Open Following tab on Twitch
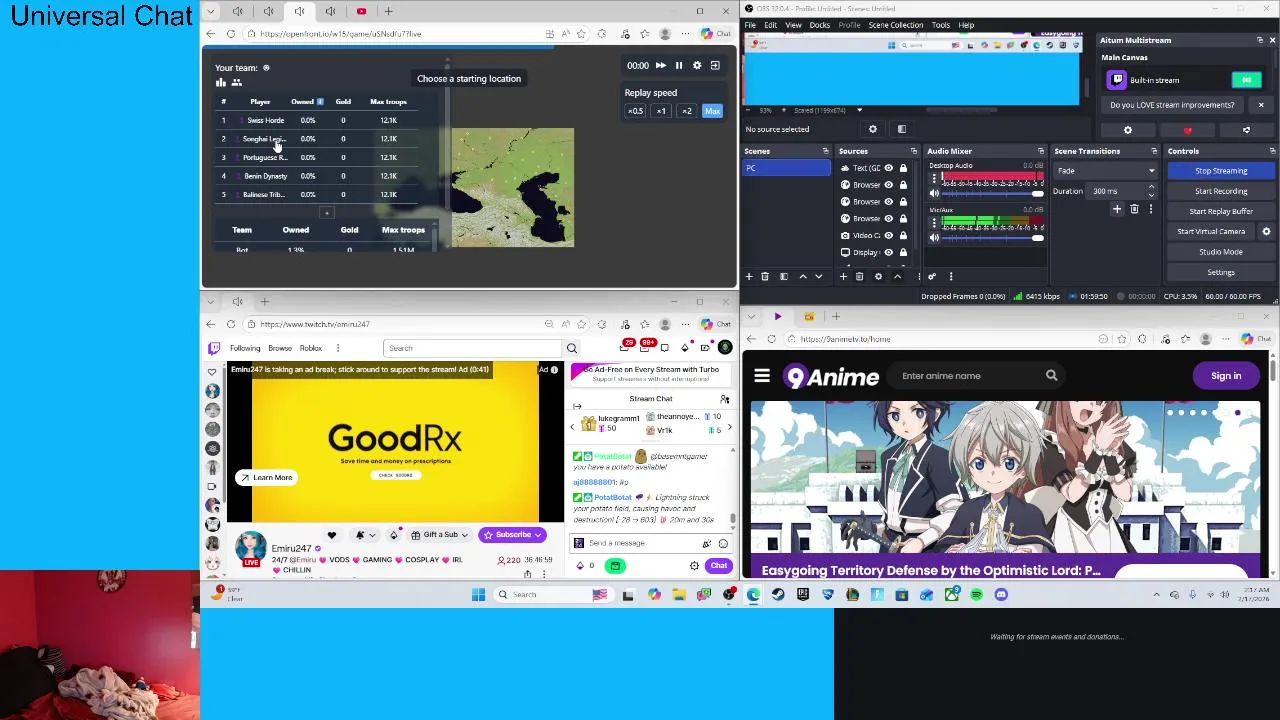 [244, 348]
